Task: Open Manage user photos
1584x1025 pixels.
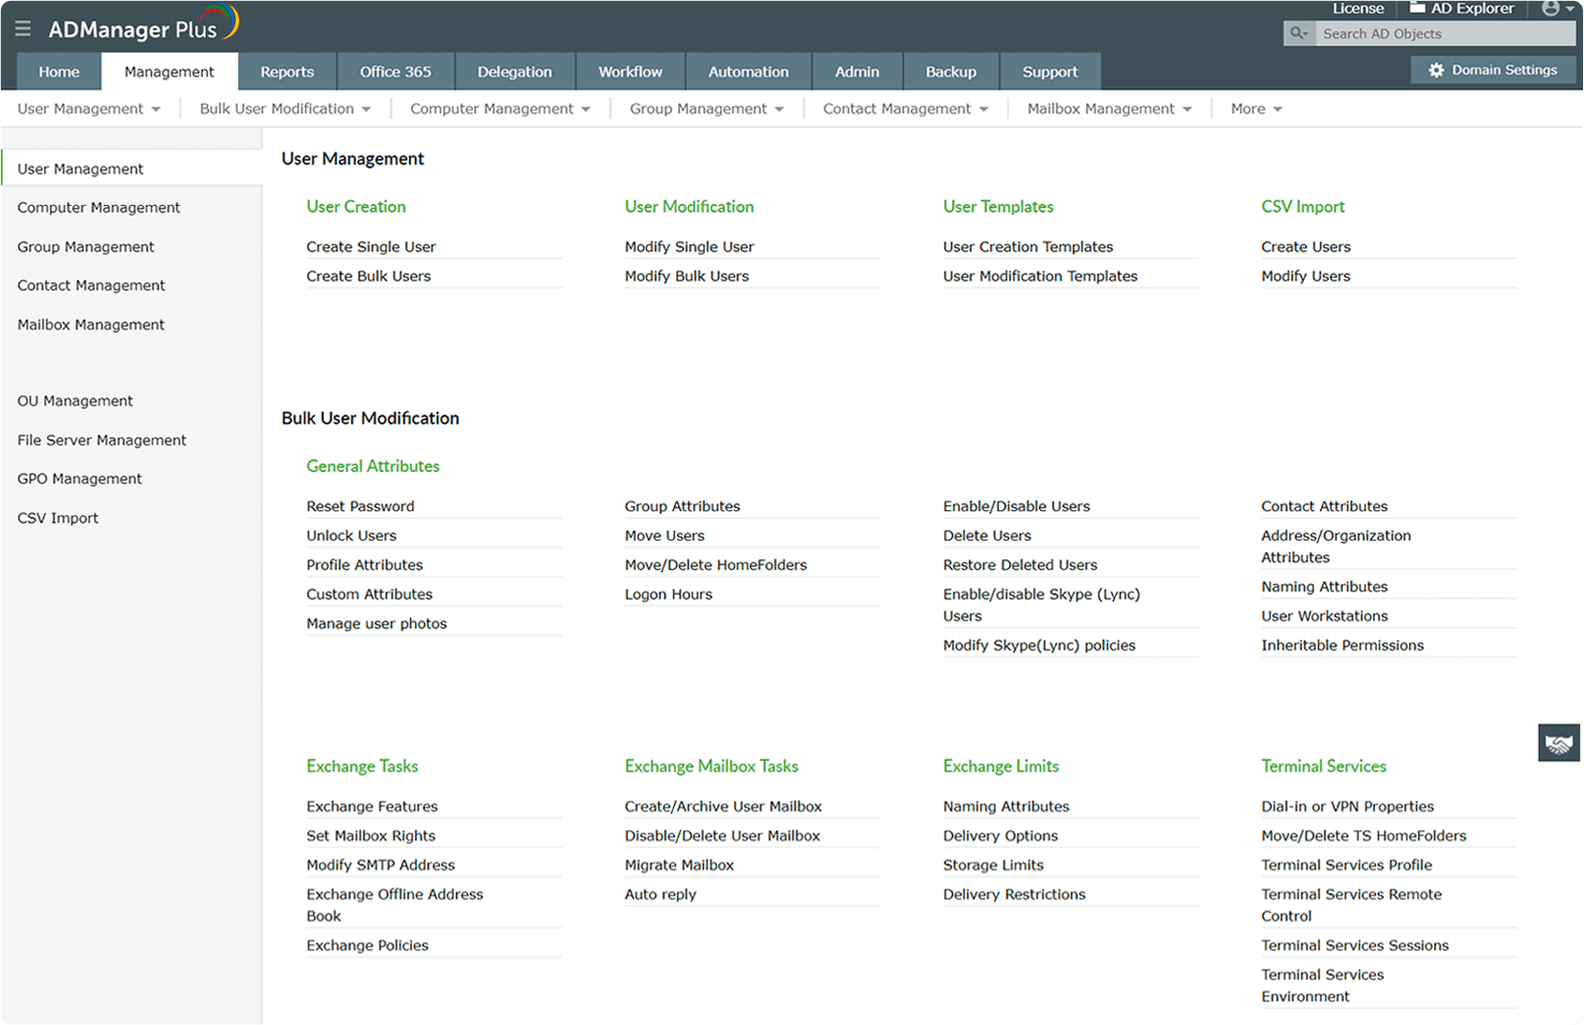Action: 377,624
